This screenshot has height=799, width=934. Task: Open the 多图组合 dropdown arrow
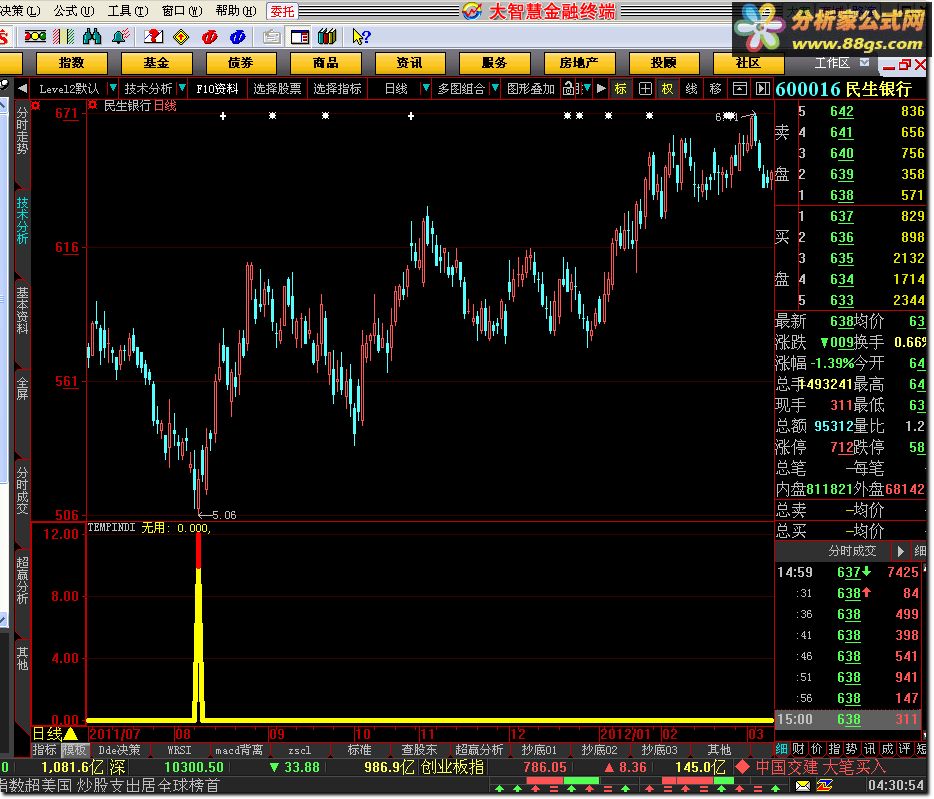[495, 88]
